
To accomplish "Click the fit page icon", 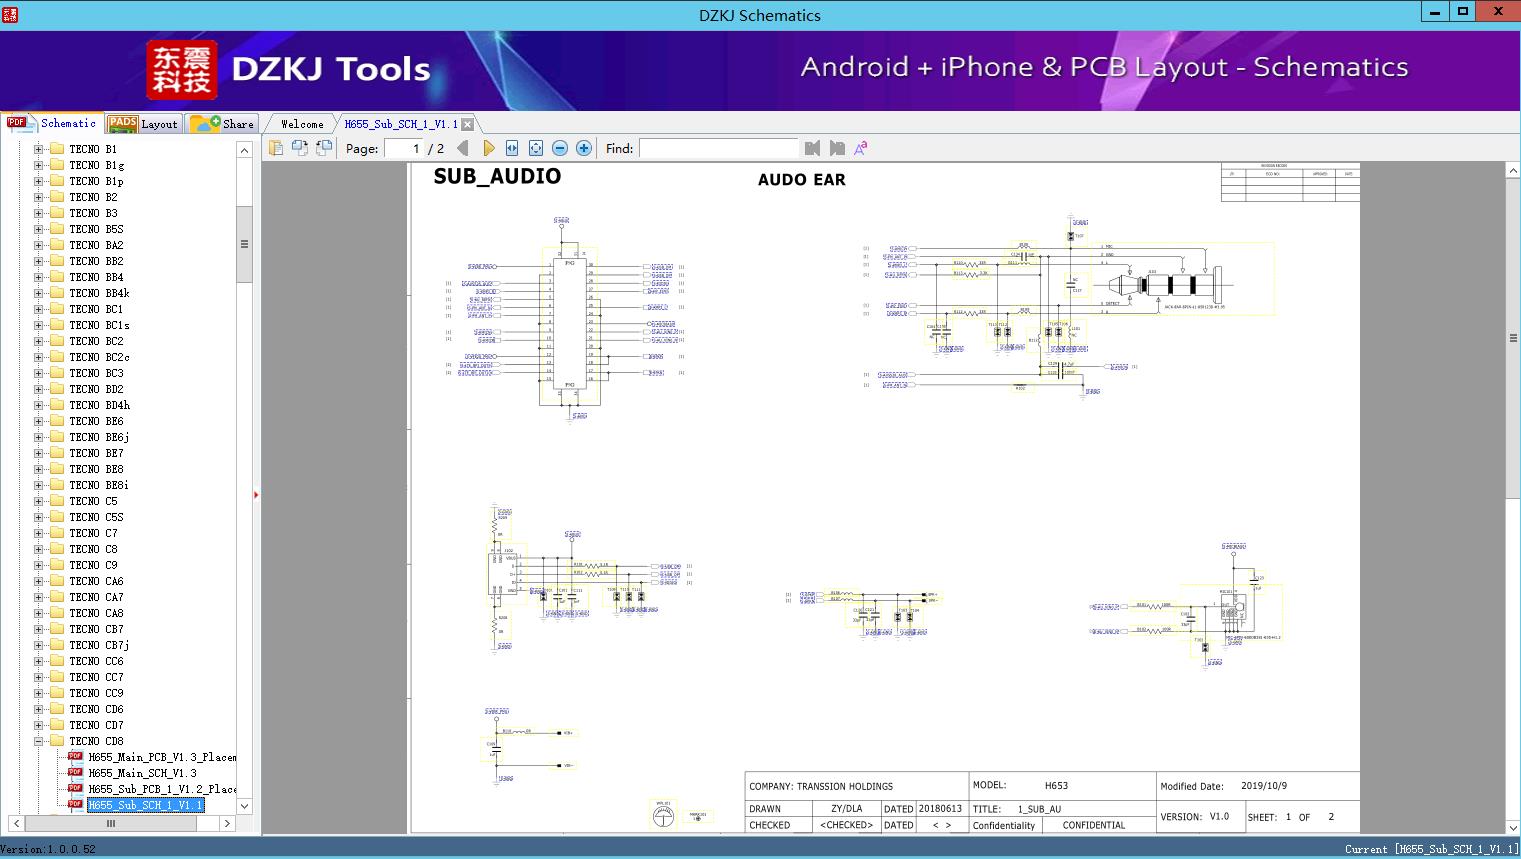I will 536,148.
